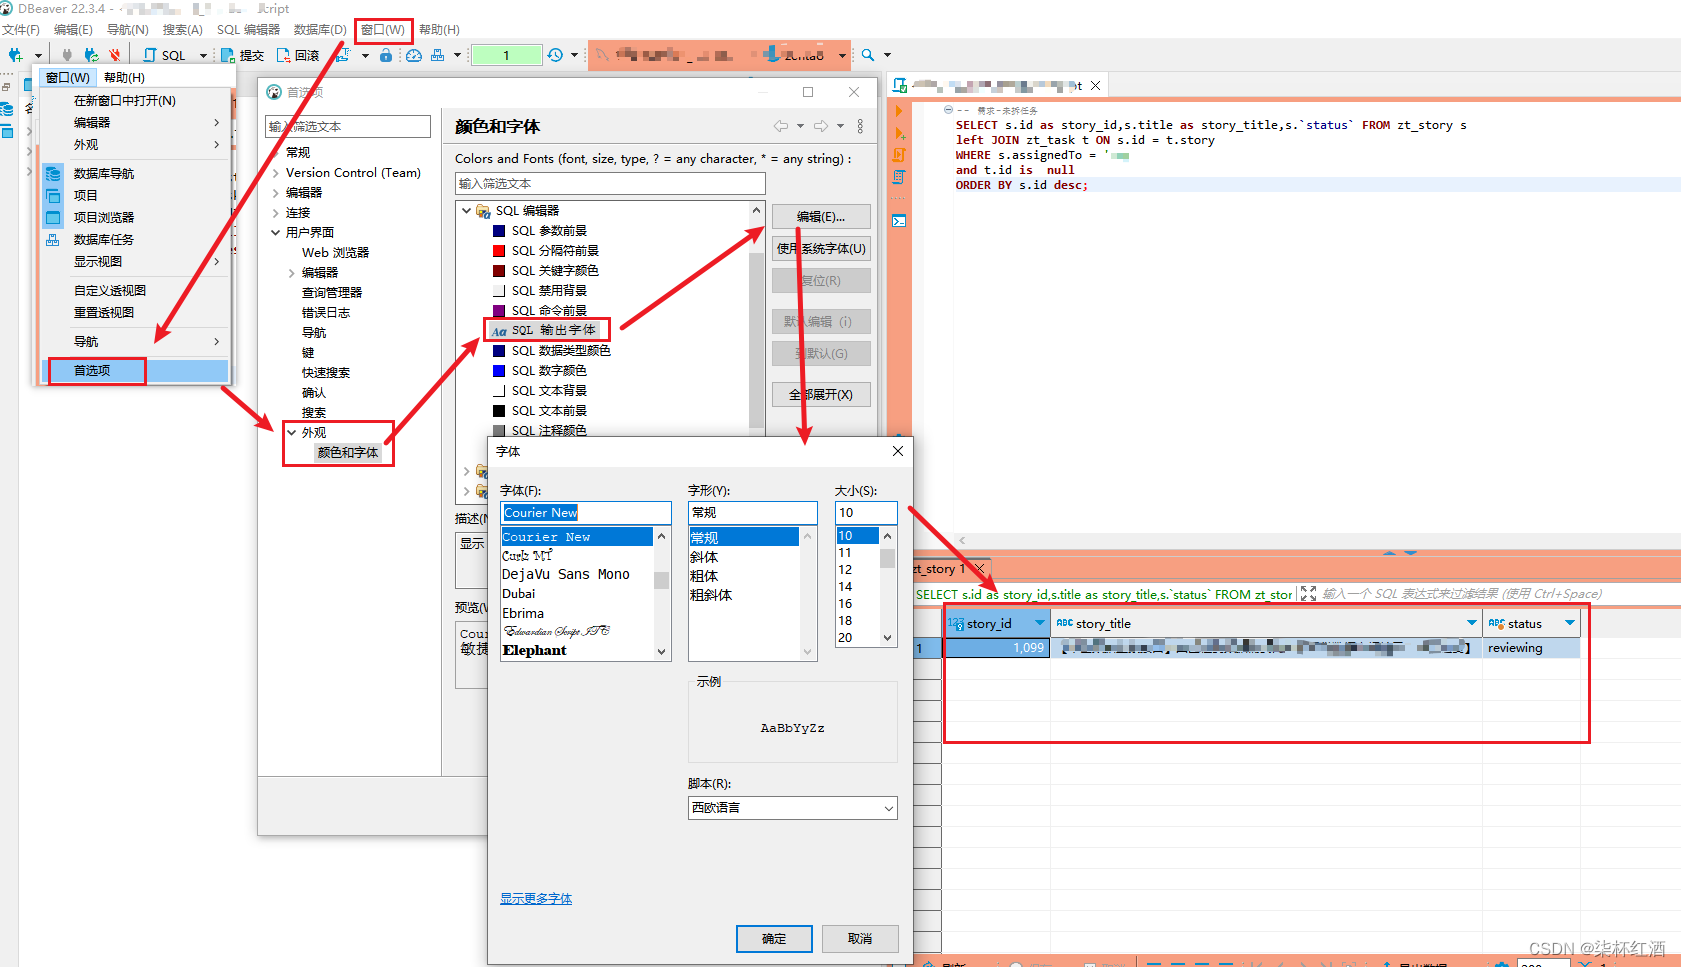Open the SQL console icon in editor sidebar
The height and width of the screenshot is (967, 1681).
click(899, 221)
